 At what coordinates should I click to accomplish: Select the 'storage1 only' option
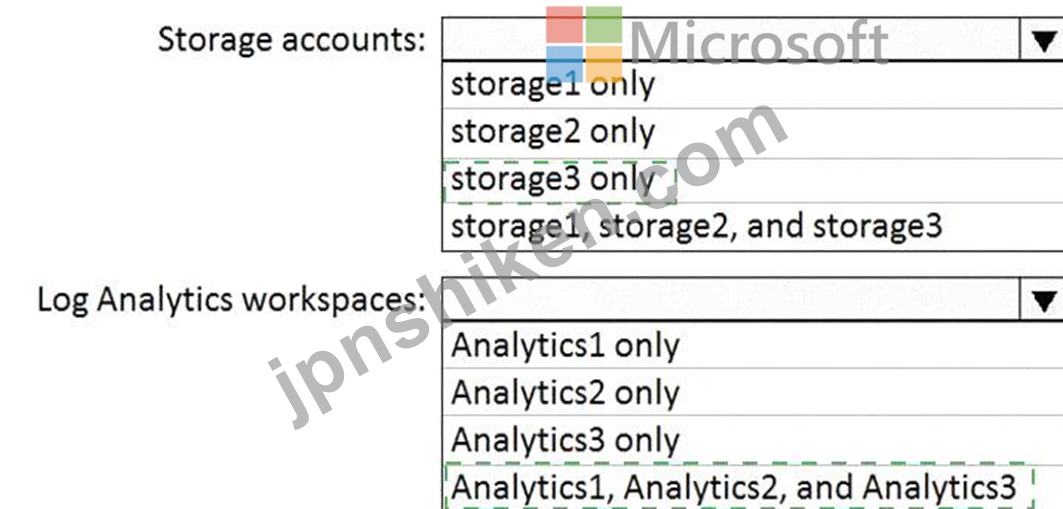(x=753, y=85)
